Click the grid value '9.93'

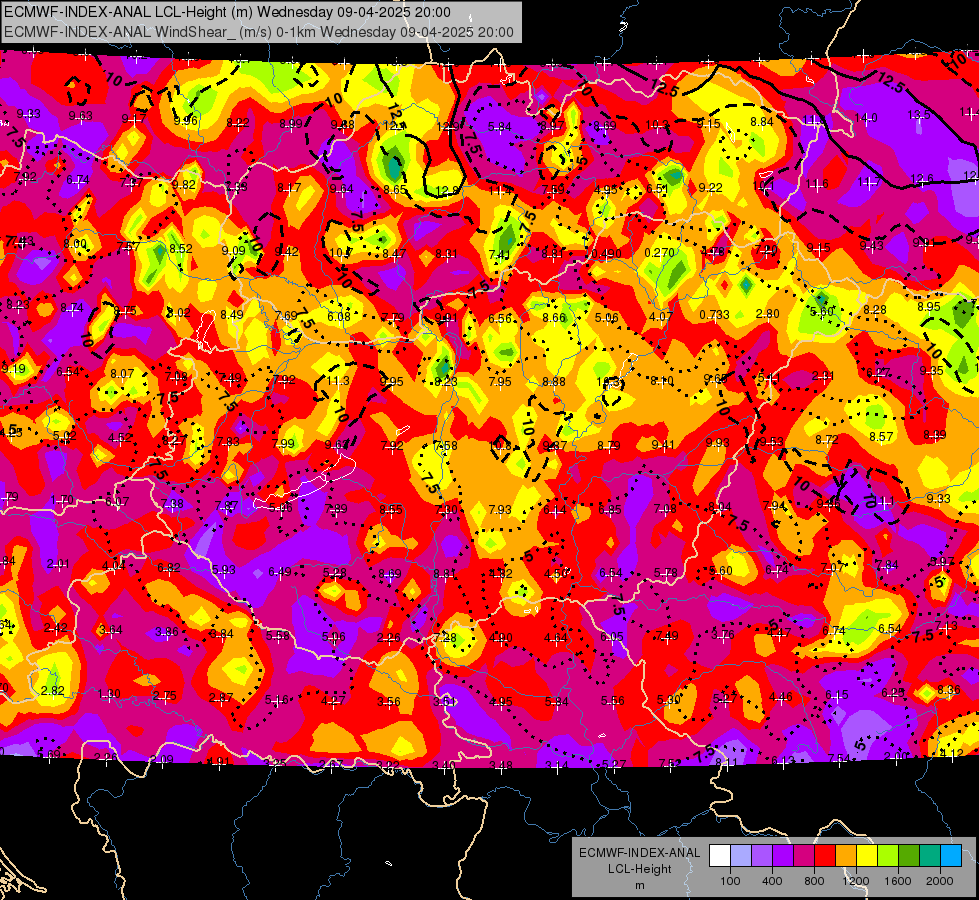[x=718, y=443]
